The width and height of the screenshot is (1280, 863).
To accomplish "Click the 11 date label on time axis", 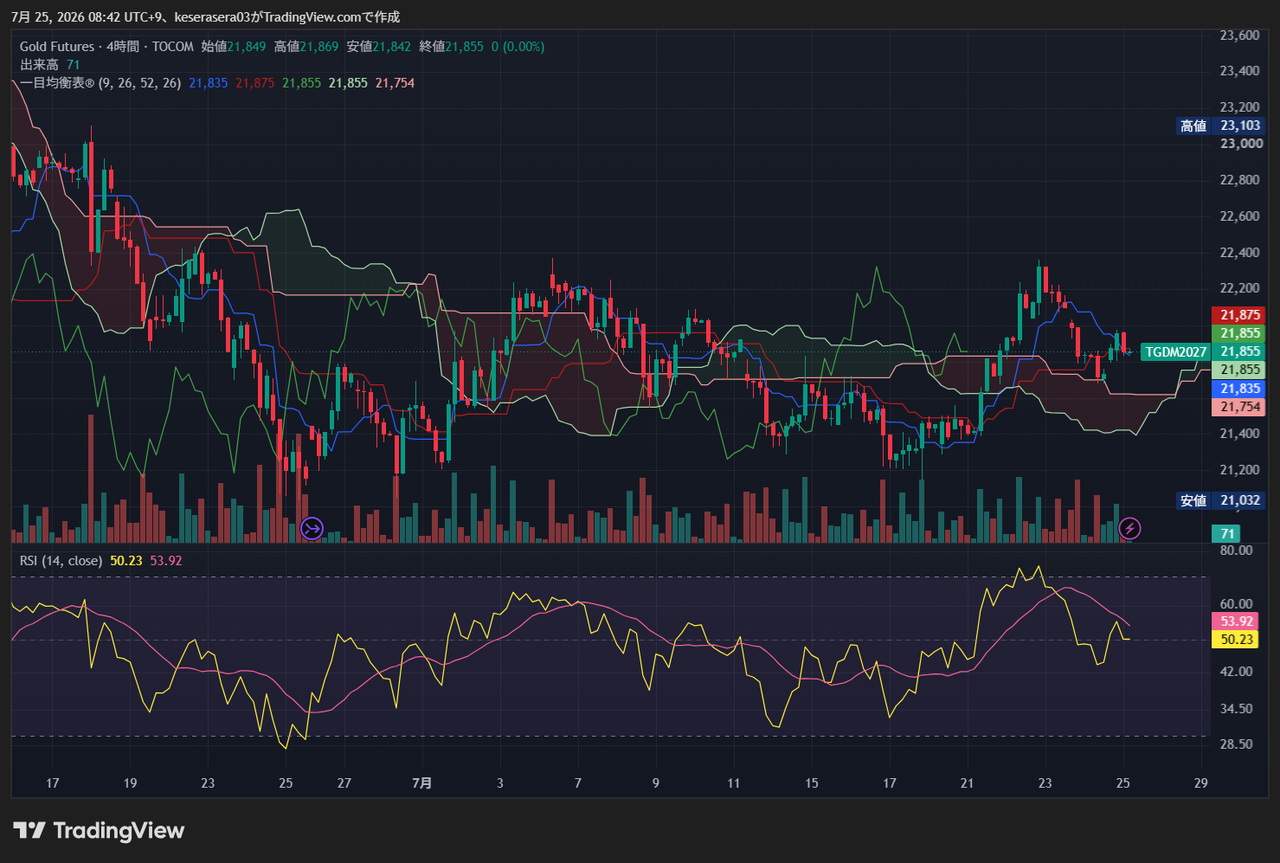I will [x=734, y=783].
